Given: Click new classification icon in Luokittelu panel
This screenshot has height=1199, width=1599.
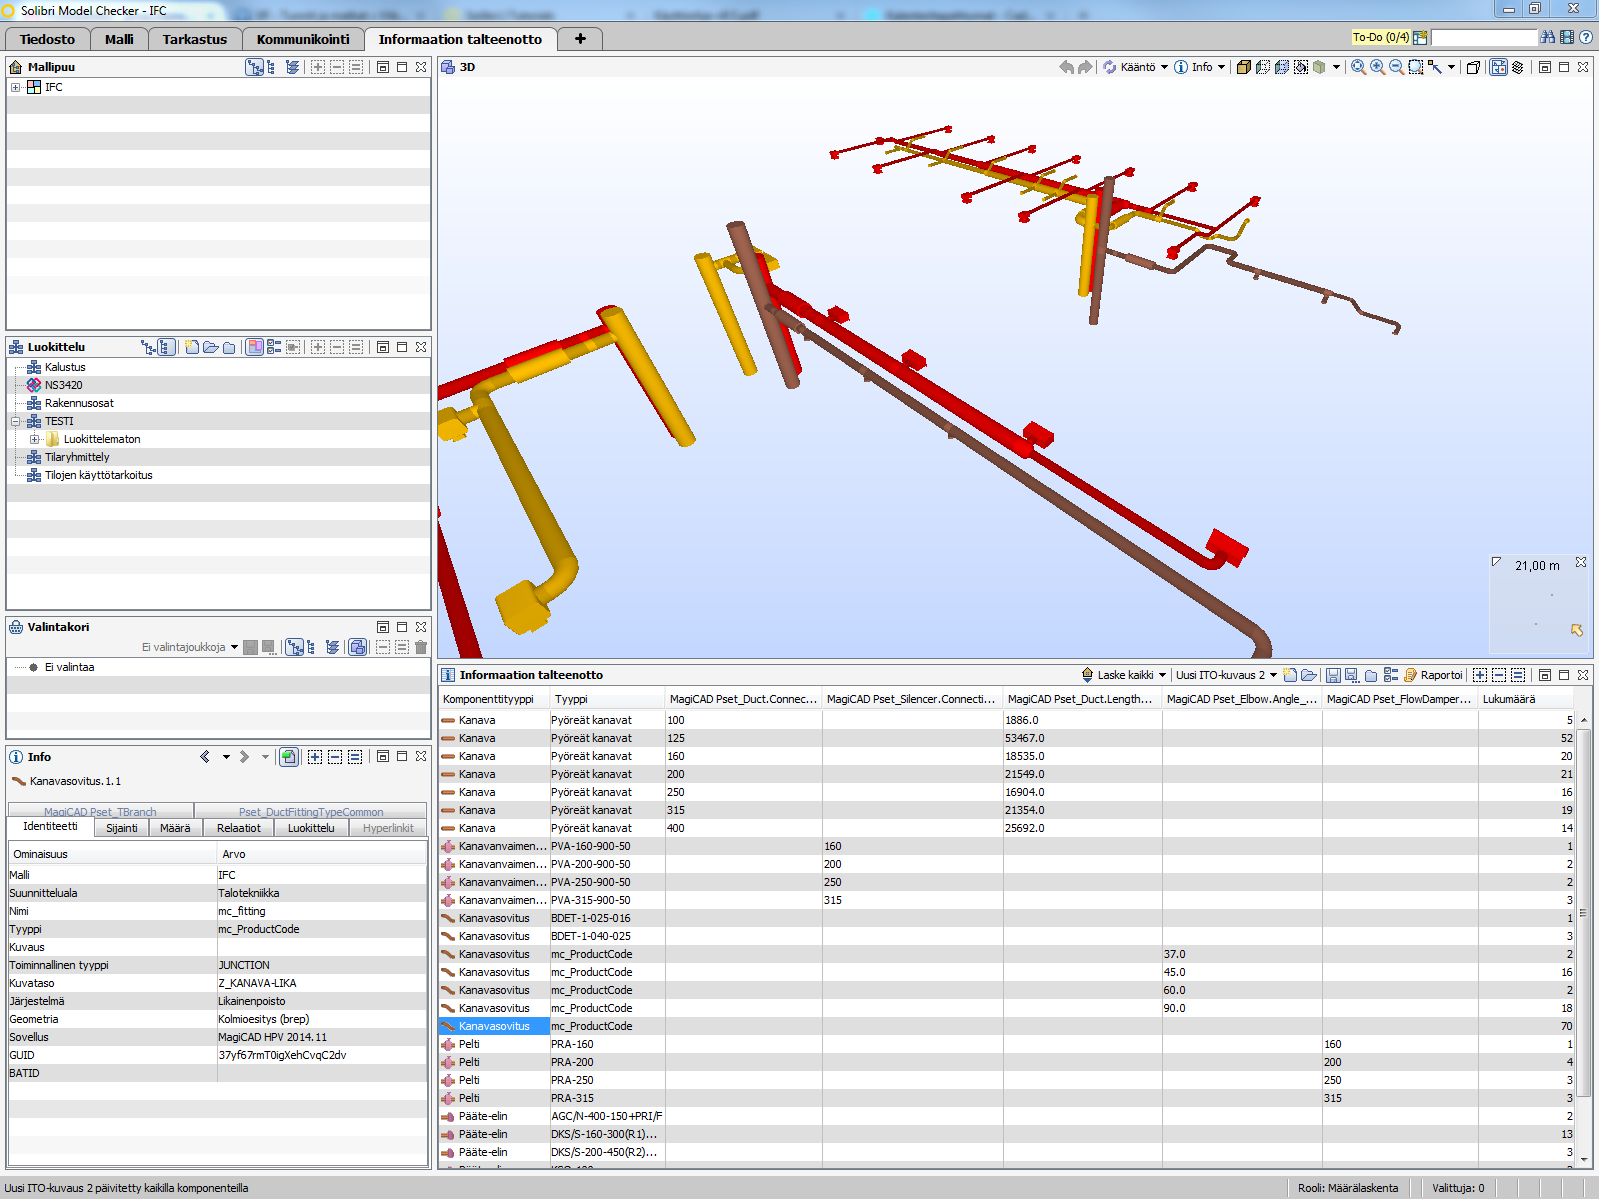Looking at the screenshot, I should (x=192, y=347).
